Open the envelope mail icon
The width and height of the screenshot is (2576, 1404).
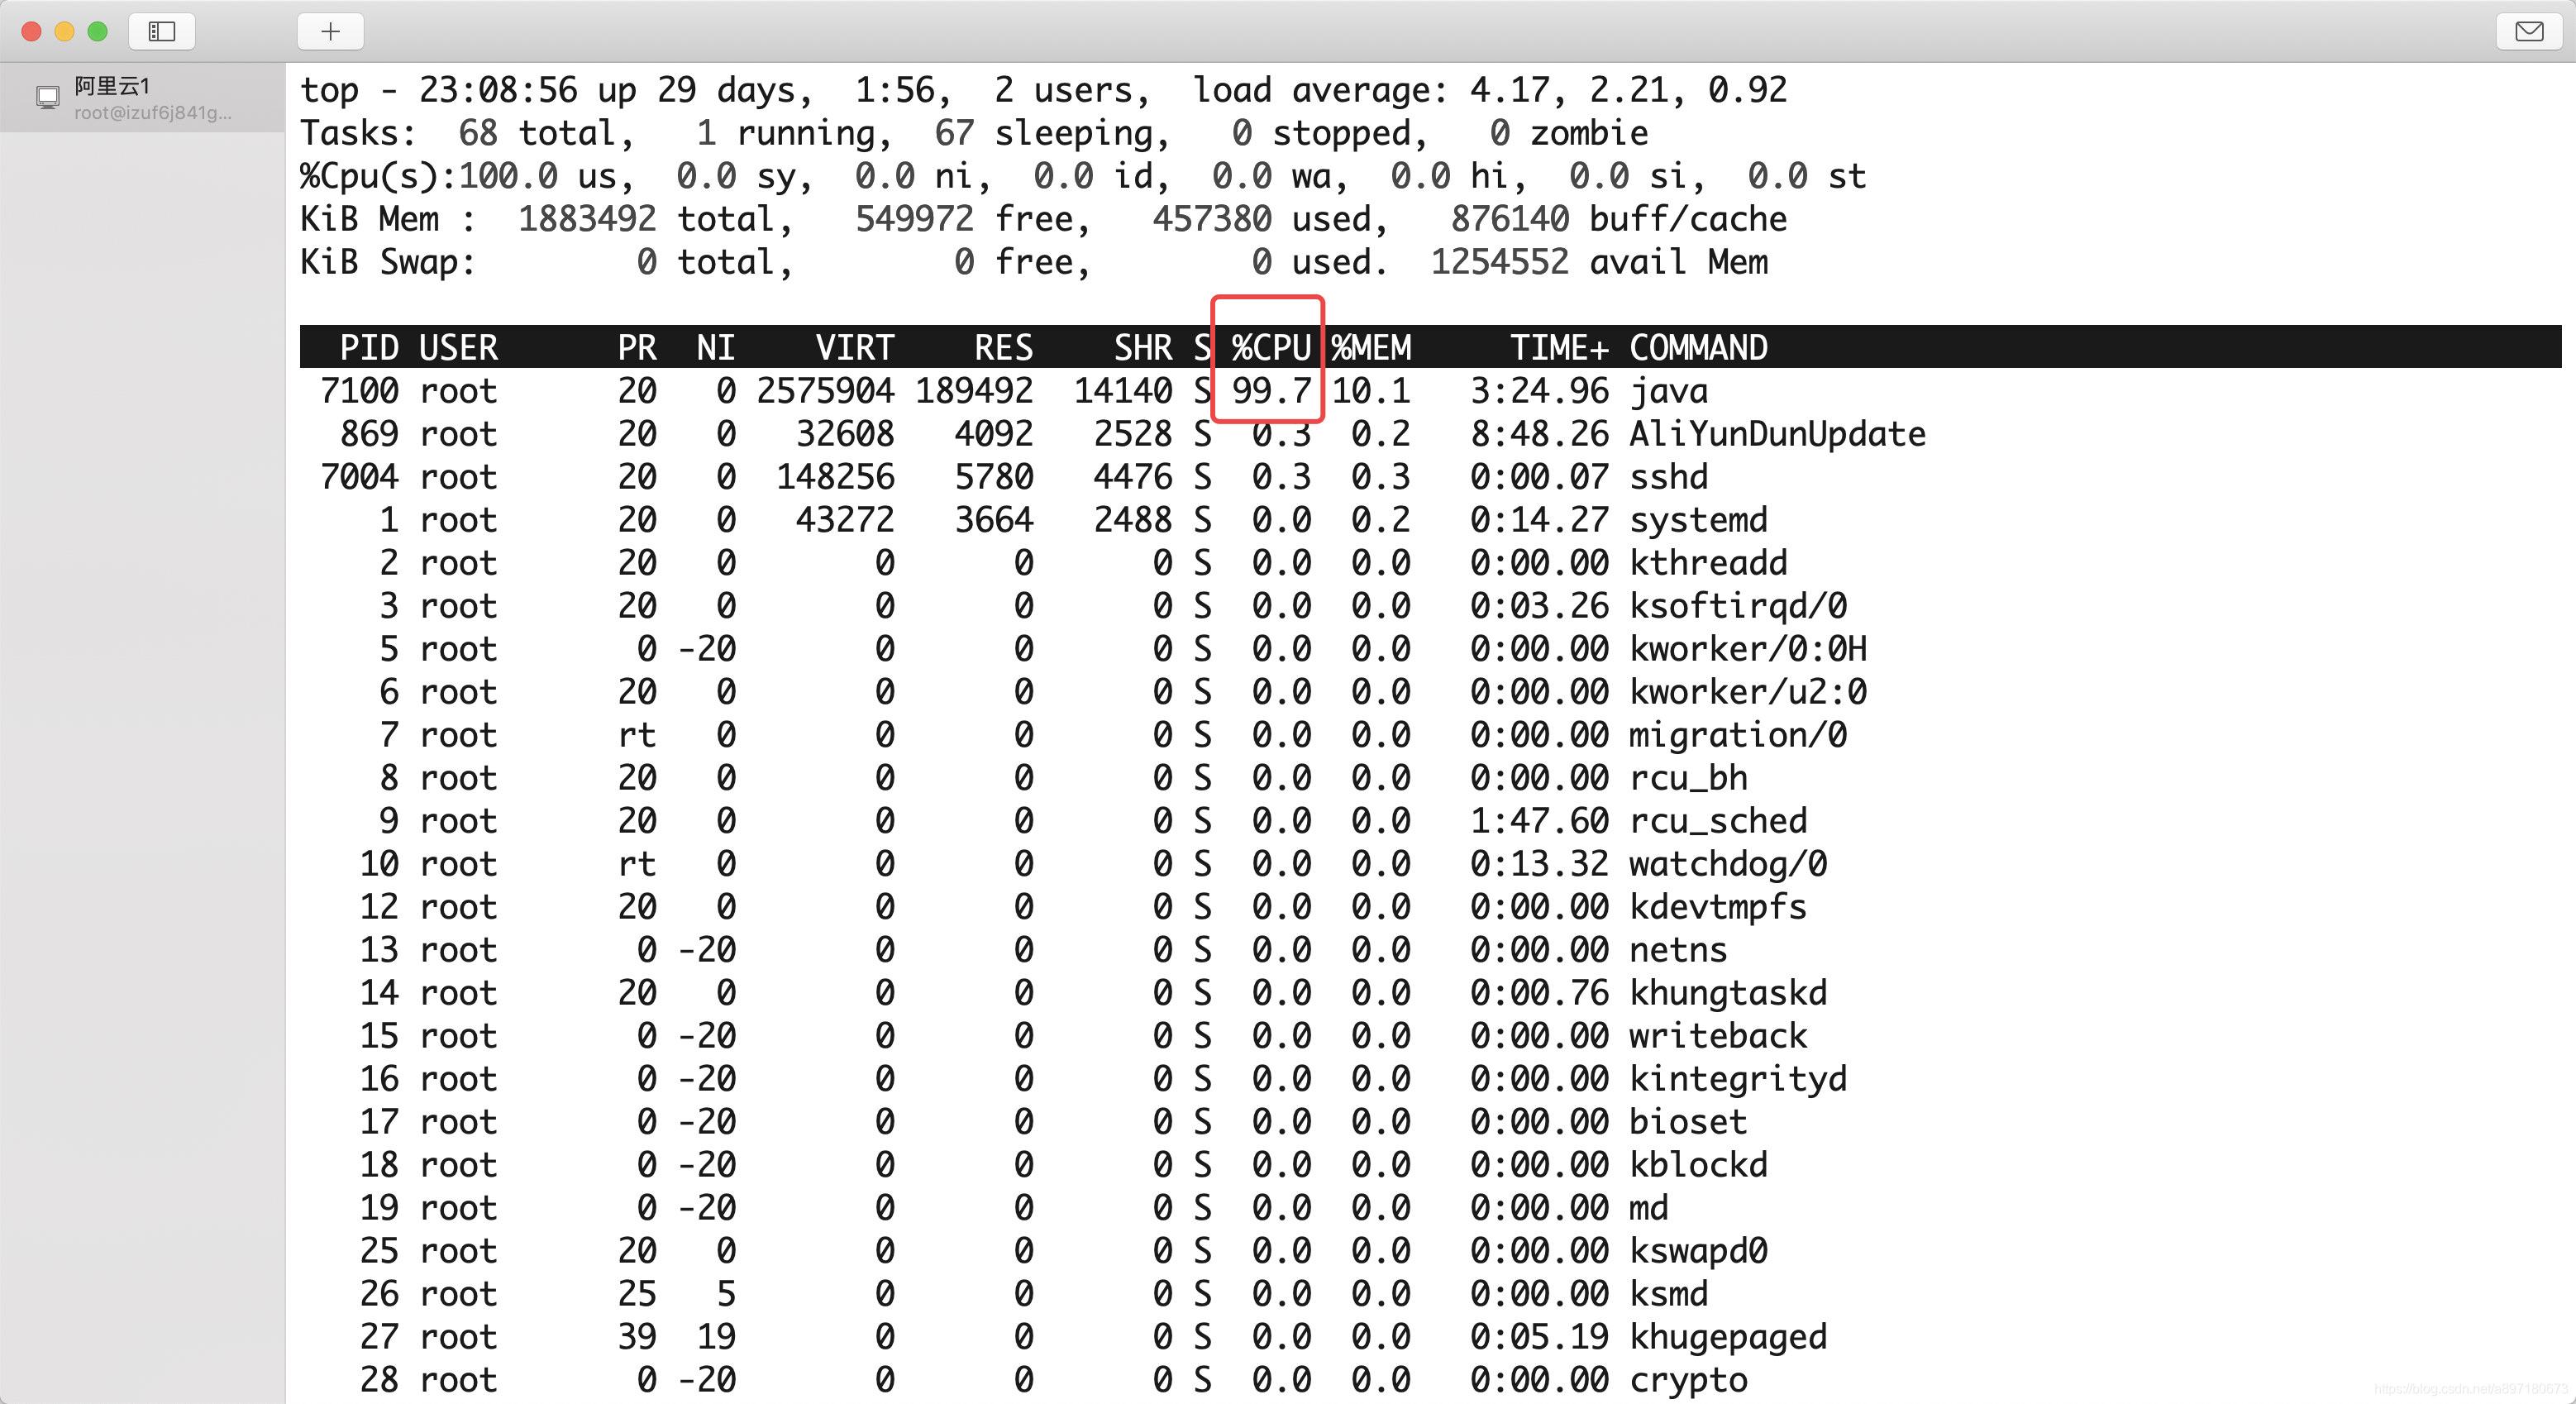pyautogui.click(x=2529, y=32)
